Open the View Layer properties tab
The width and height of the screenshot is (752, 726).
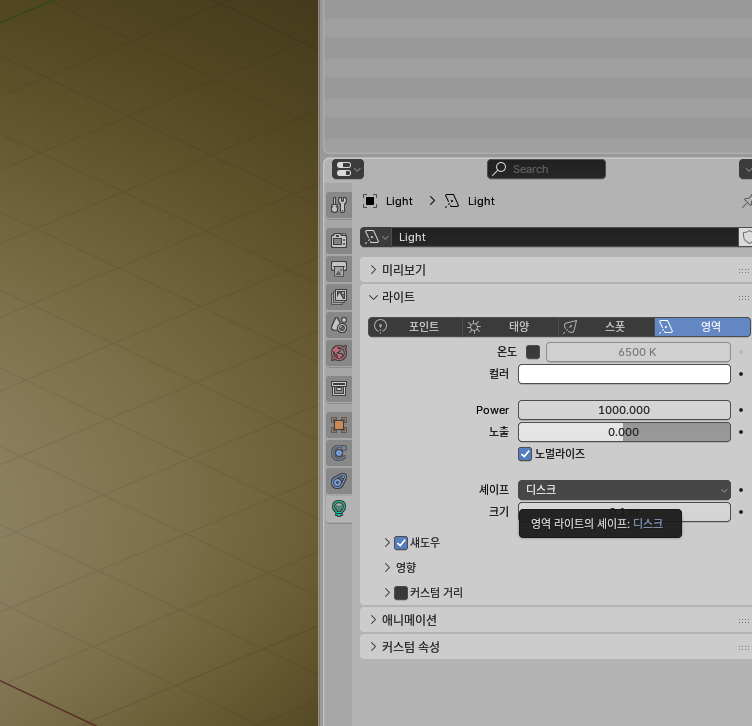pos(339,296)
